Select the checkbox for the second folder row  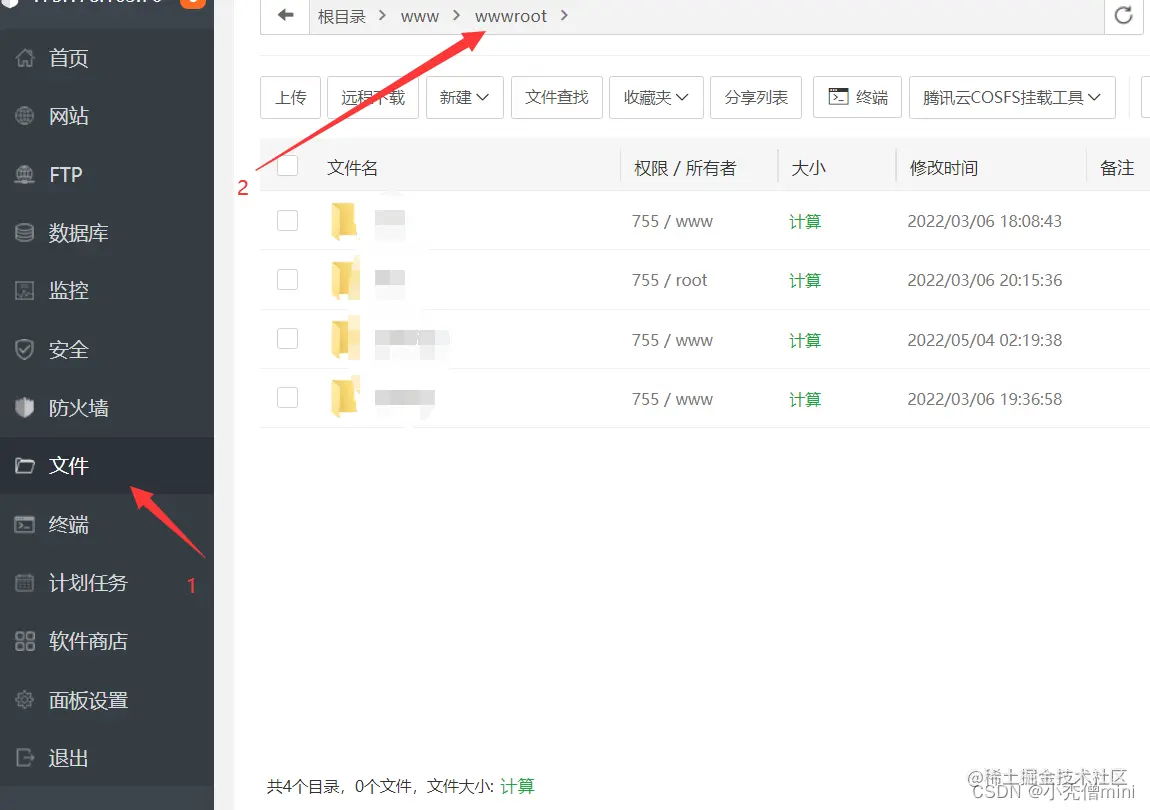click(287, 280)
